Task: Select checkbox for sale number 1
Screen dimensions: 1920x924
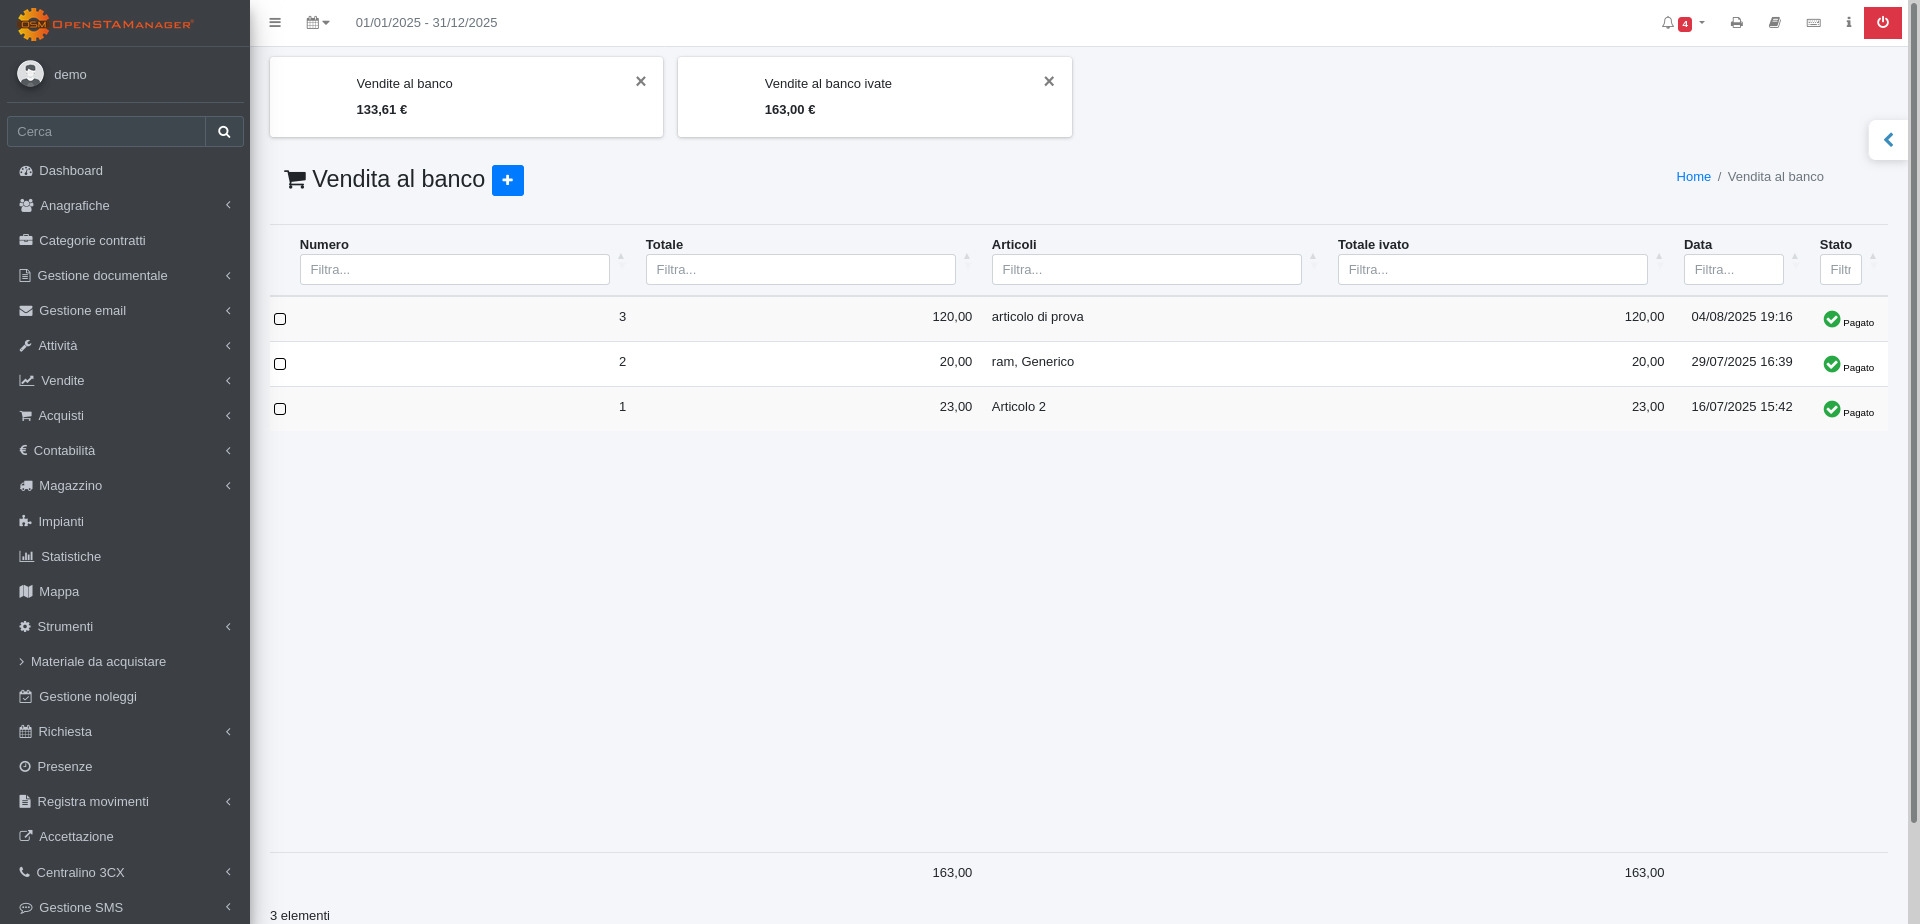Action: click(280, 409)
